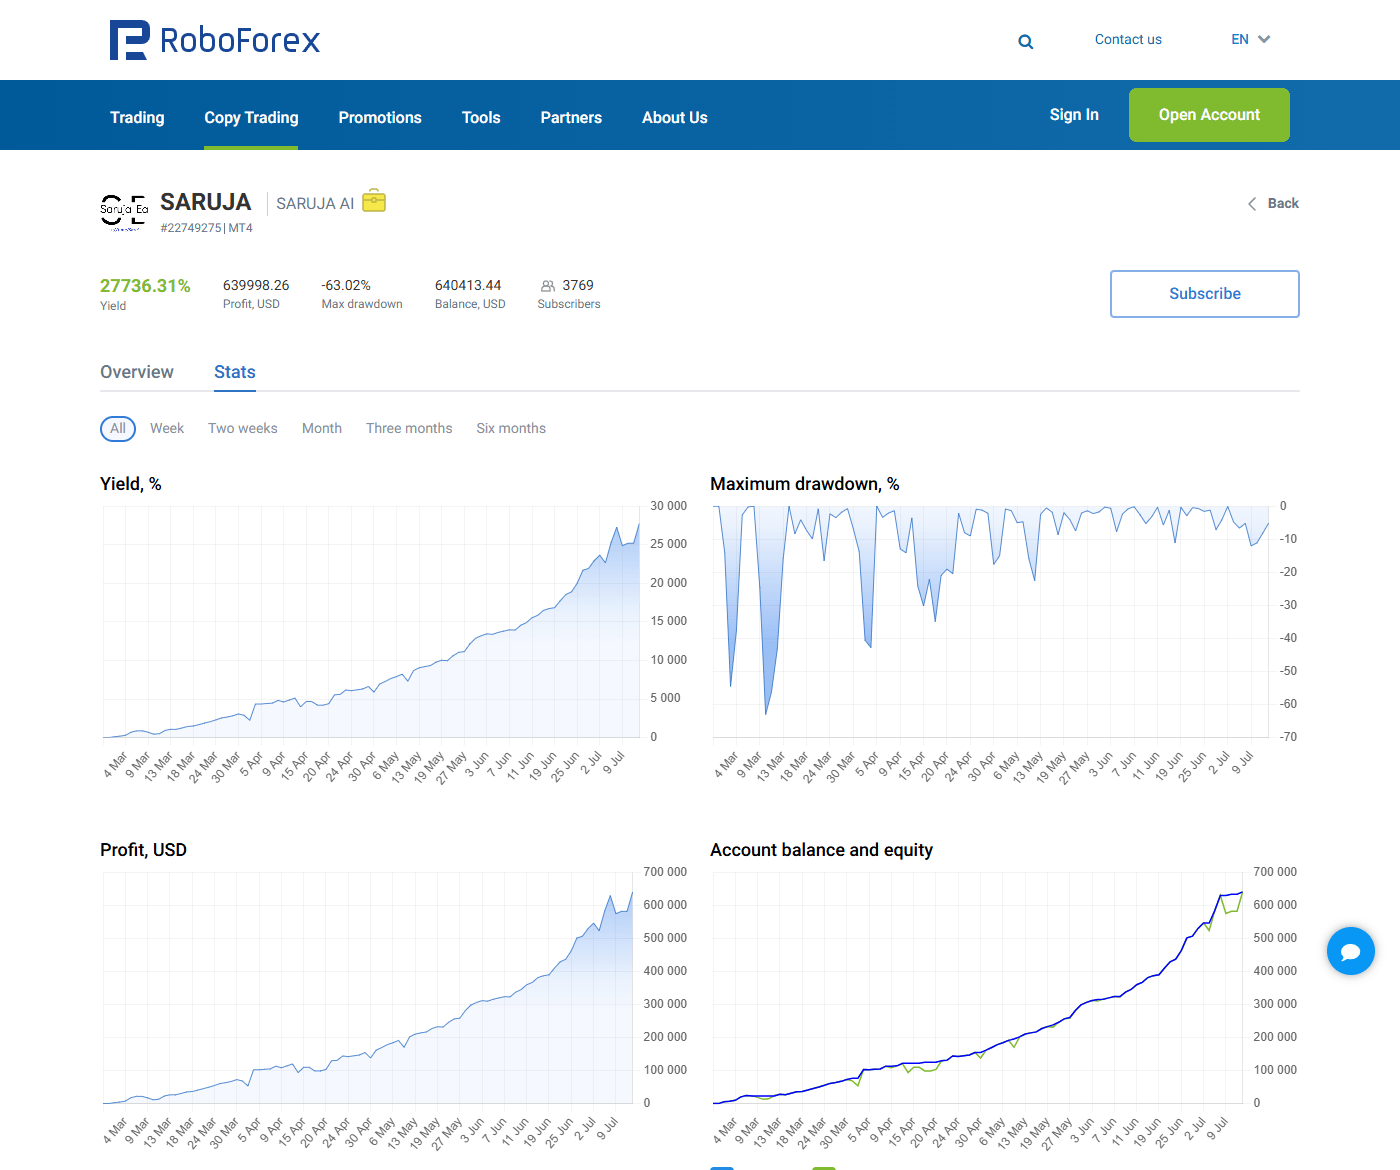Click the 640413.44 balance value
Screen dimensions: 1400x1170
point(468,285)
